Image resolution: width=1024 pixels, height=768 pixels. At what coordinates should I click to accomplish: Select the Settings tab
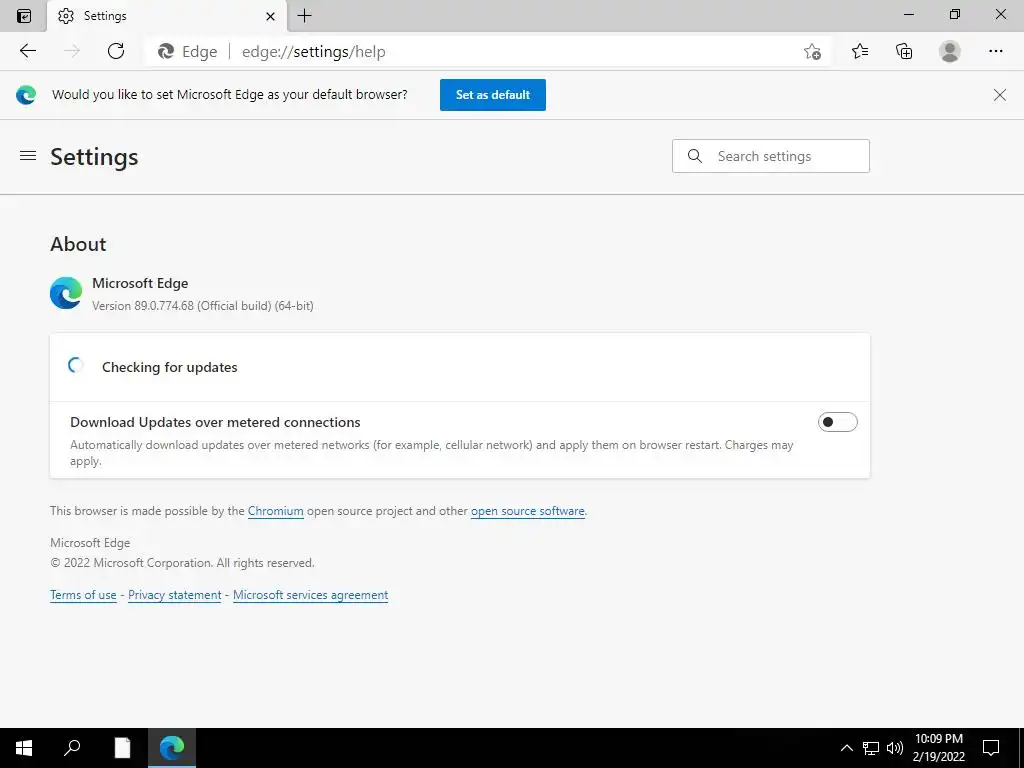pos(167,16)
